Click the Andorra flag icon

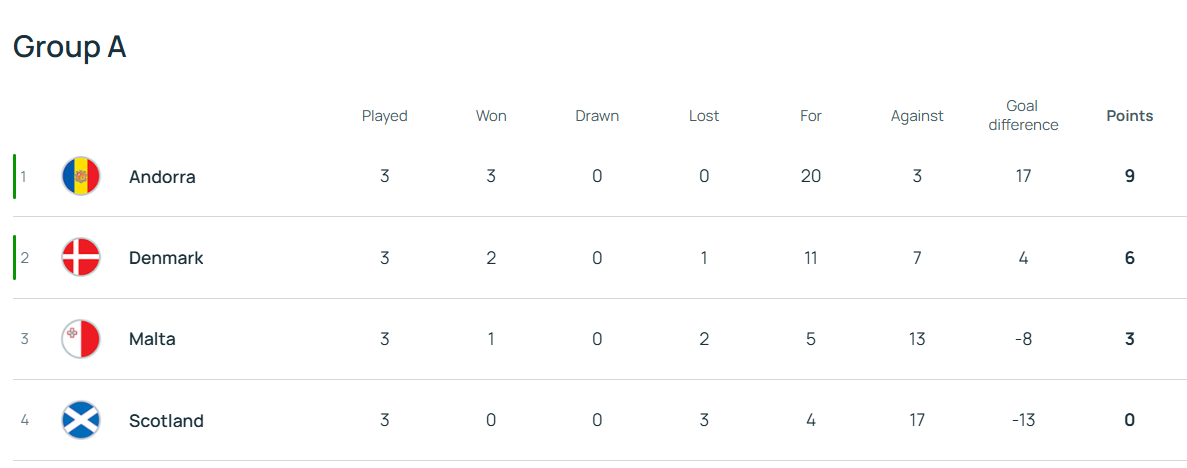80,176
